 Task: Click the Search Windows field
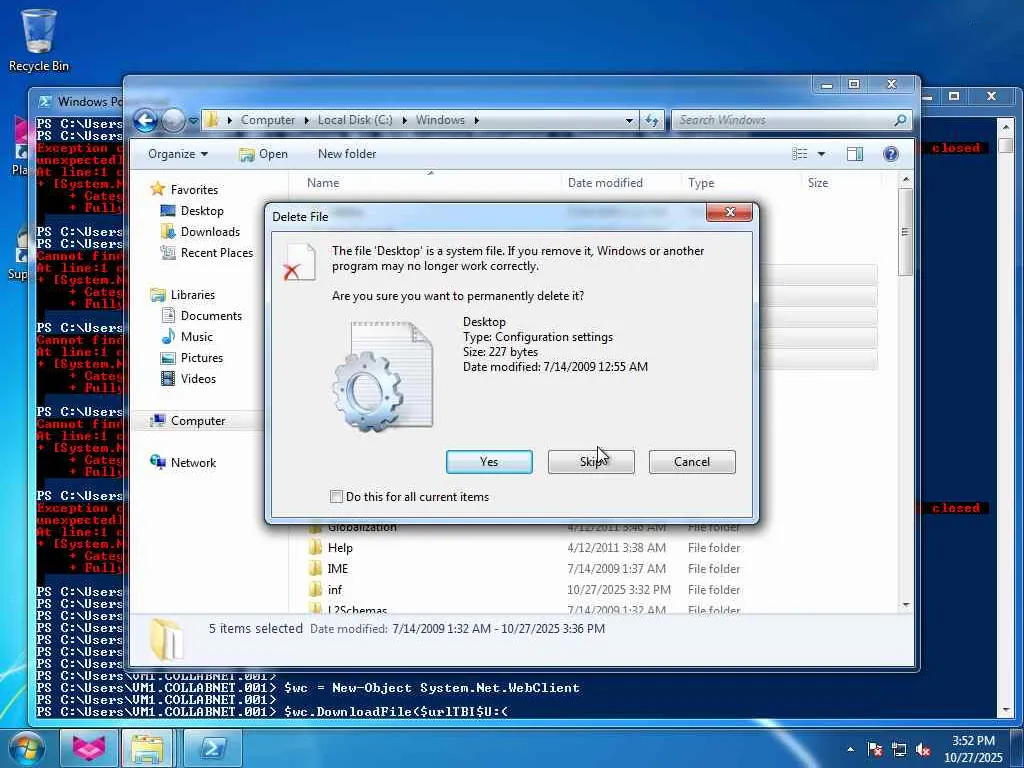(x=784, y=120)
